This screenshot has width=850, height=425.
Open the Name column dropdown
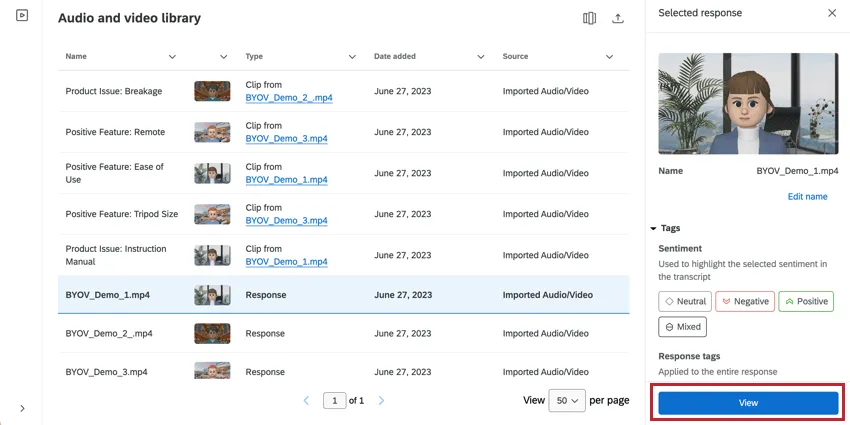coord(173,57)
